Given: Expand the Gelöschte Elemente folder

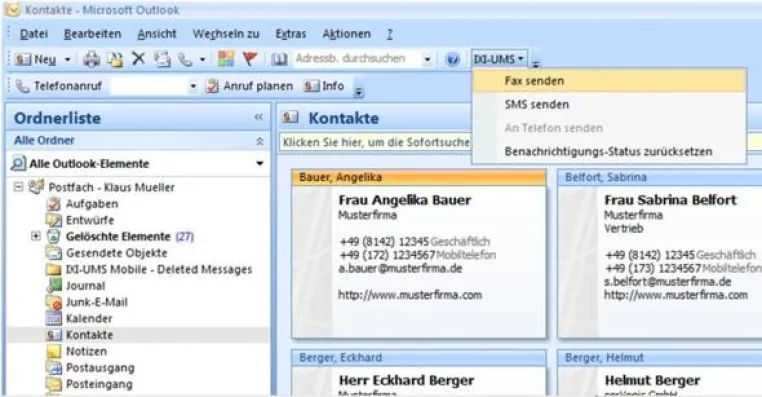Looking at the screenshot, I should (35, 236).
